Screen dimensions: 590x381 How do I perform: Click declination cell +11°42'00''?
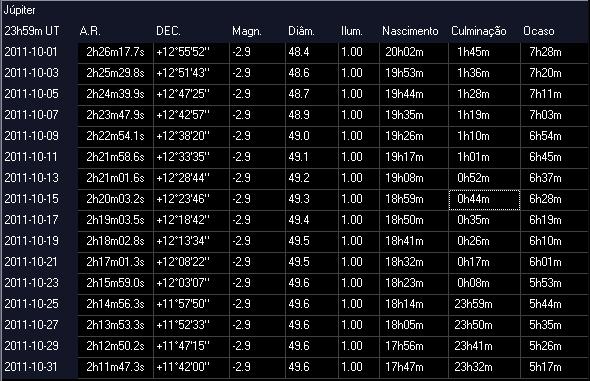(x=192, y=367)
